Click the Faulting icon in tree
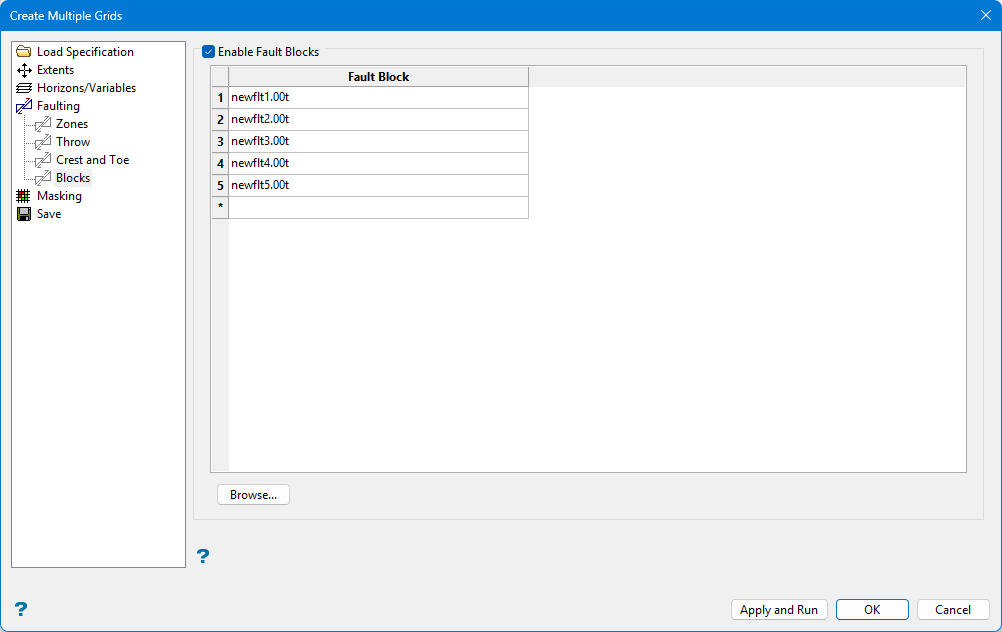 click(24, 106)
